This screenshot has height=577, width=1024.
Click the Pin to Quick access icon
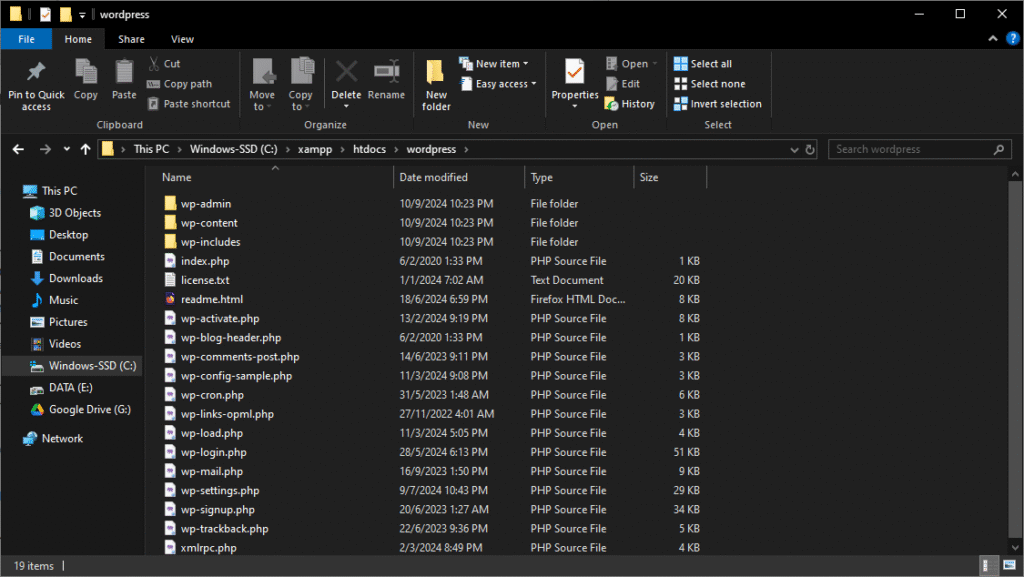click(36, 74)
